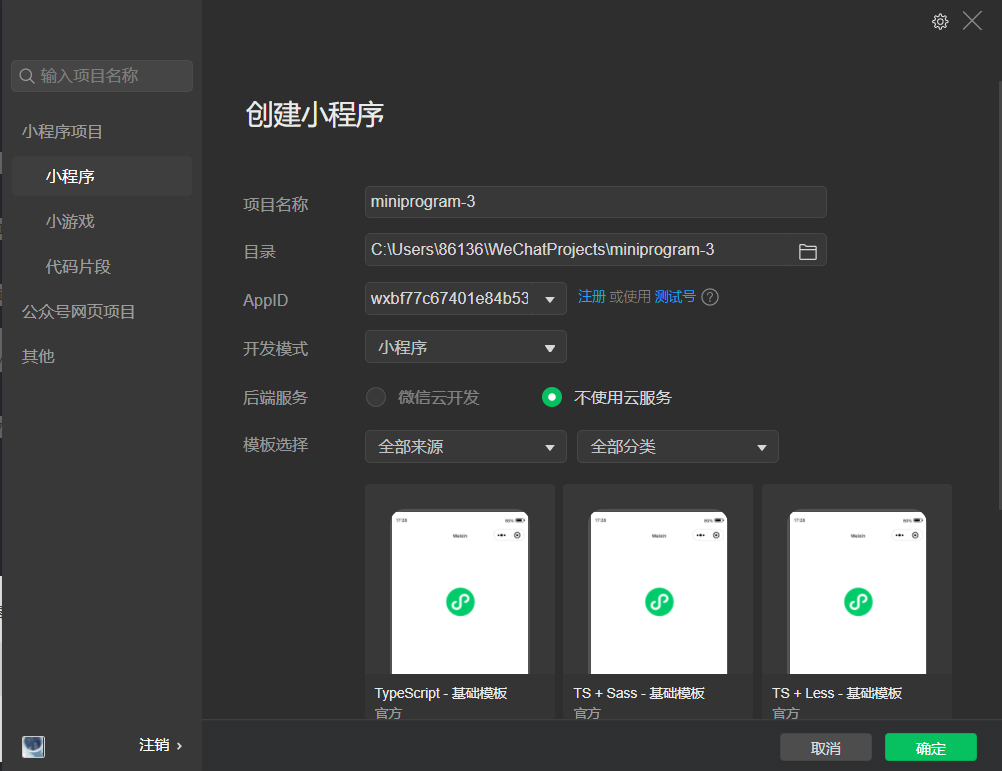Open the 注册 registration link
This screenshot has width=1002, height=771.
(591, 297)
